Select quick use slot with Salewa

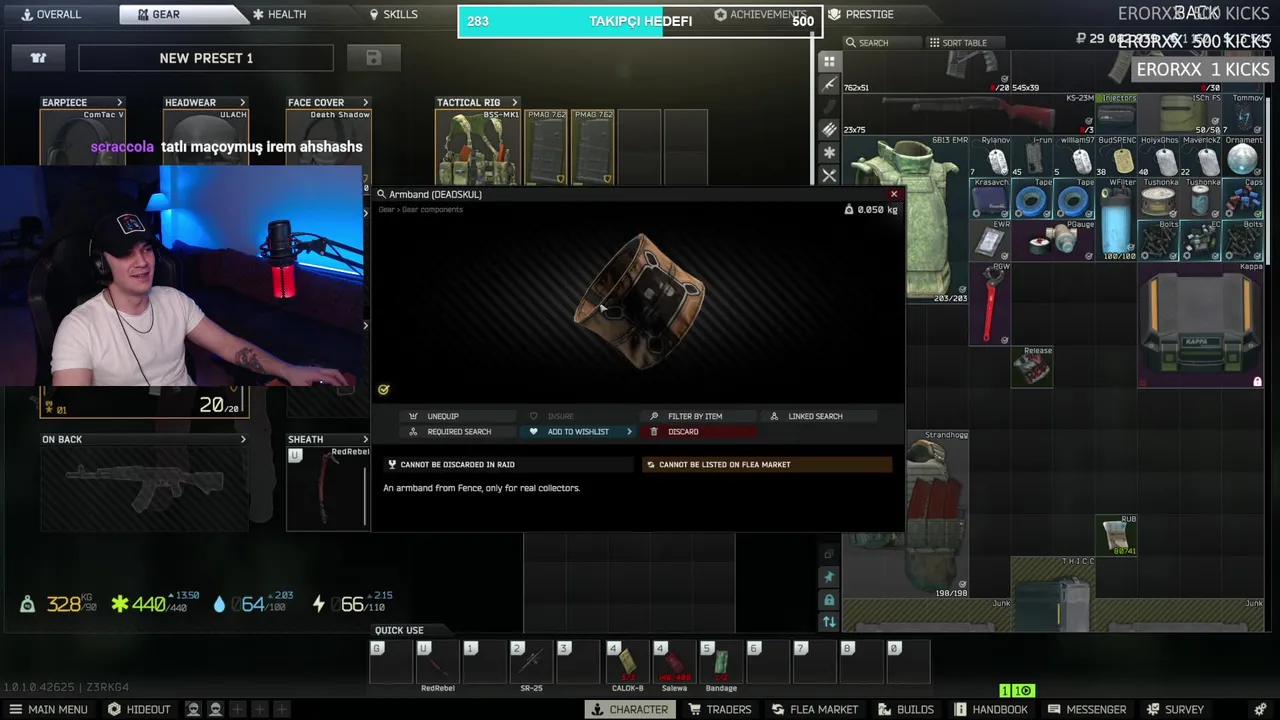[674, 662]
